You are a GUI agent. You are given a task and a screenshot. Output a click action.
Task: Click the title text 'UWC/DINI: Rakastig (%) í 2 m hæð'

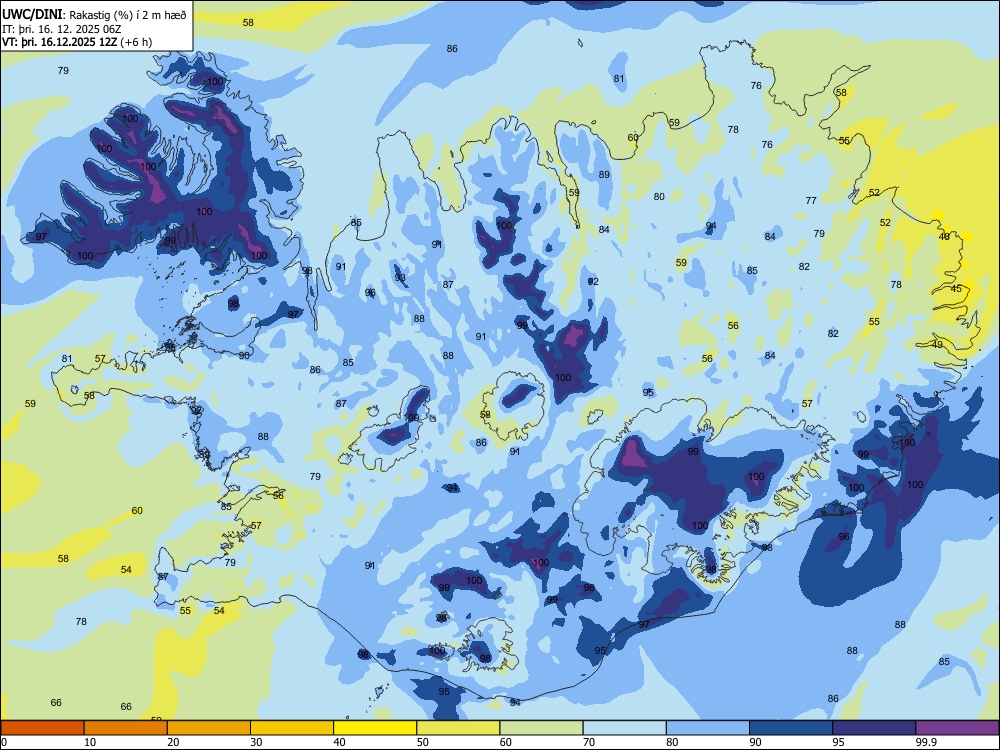[x=94, y=15]
